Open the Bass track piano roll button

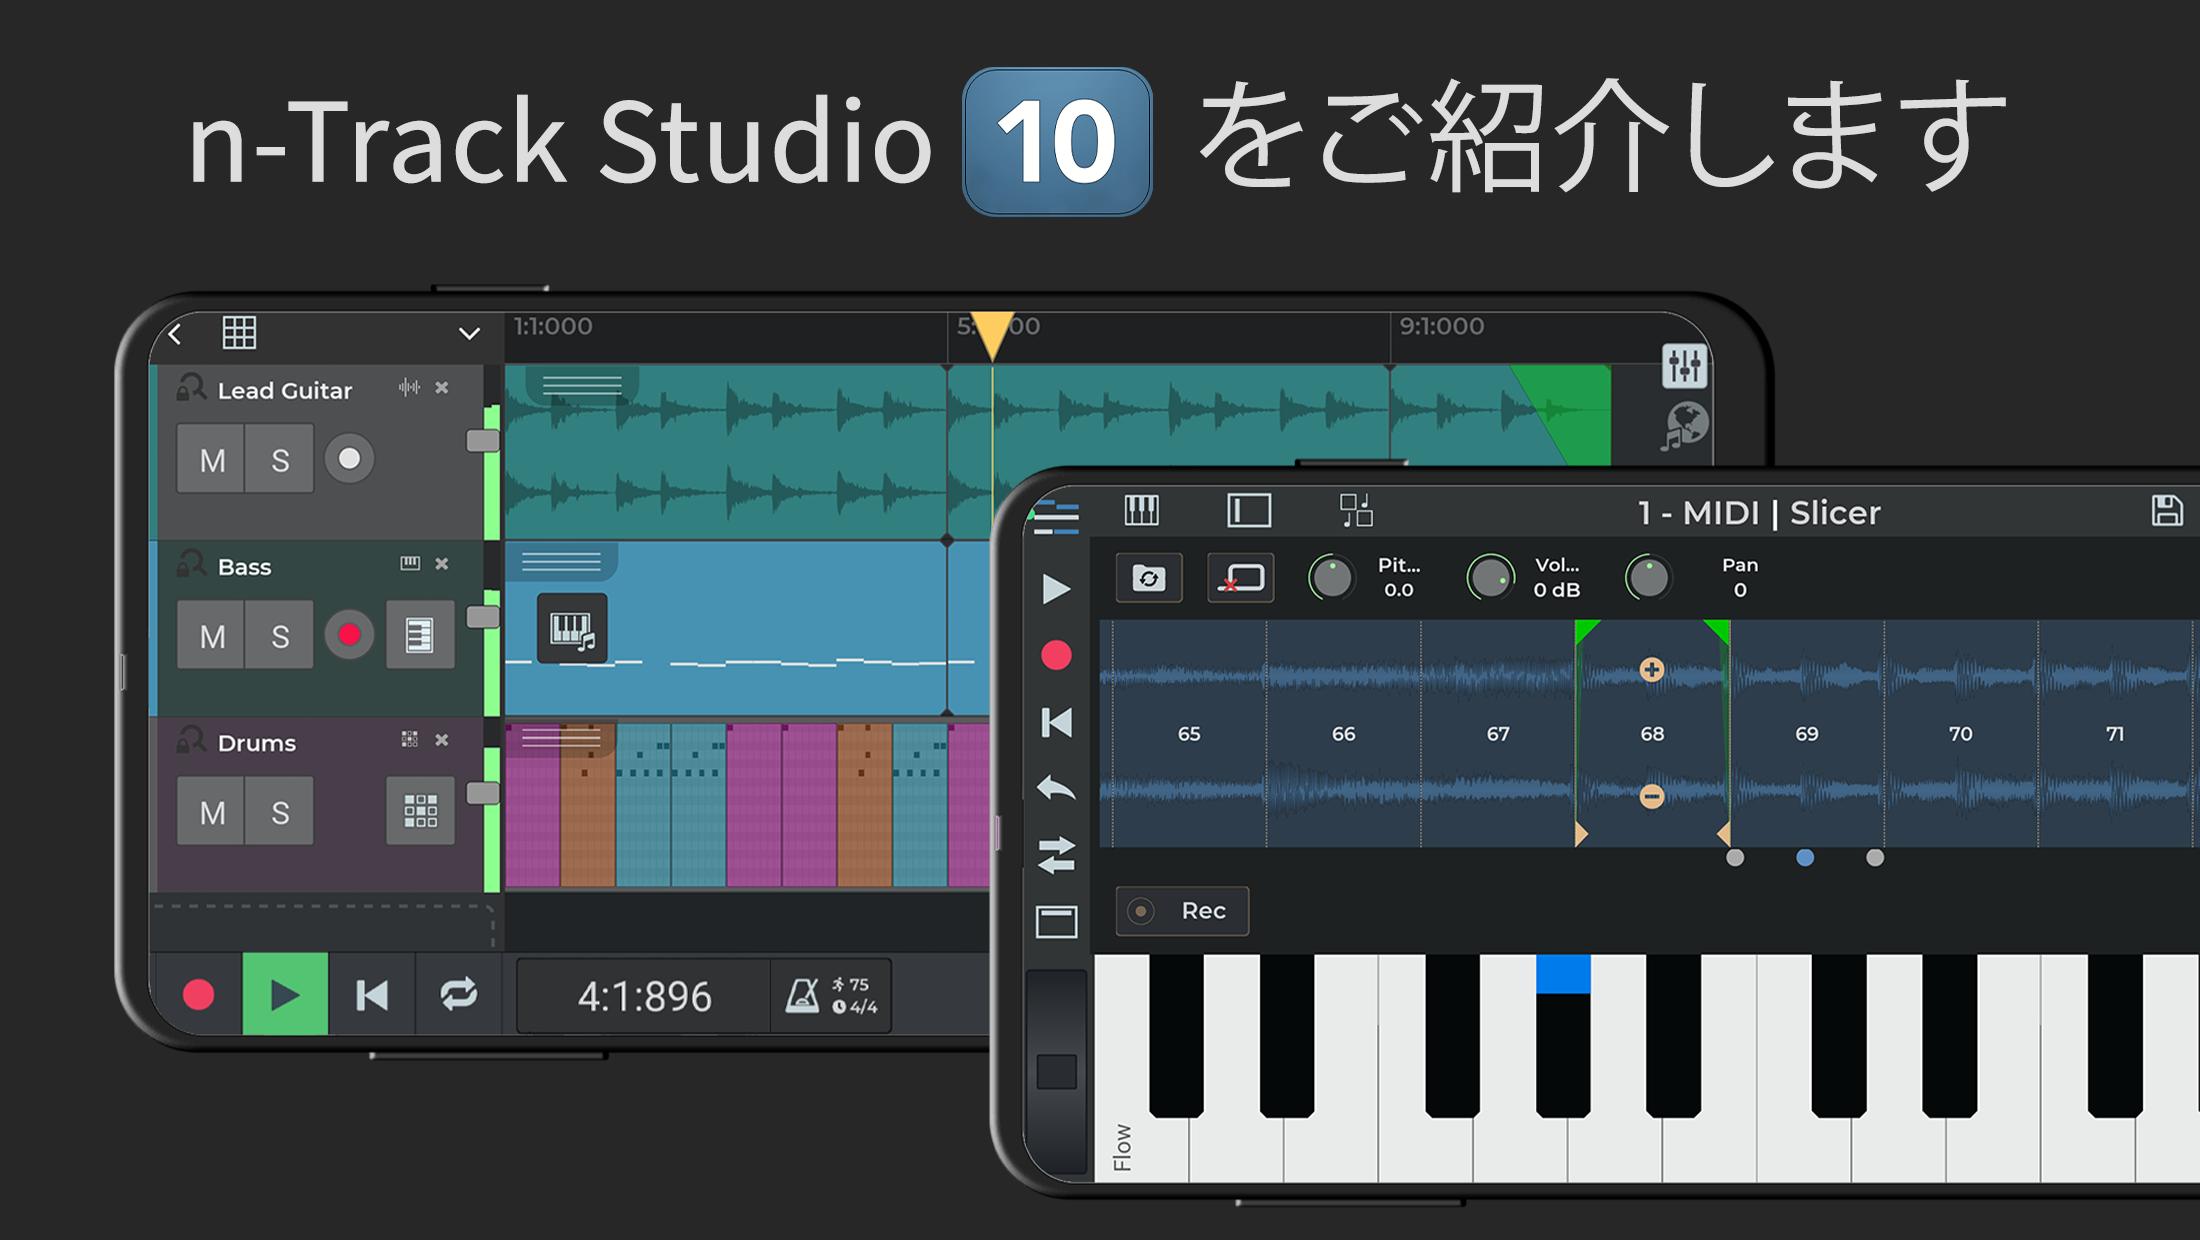pos(420,635)
